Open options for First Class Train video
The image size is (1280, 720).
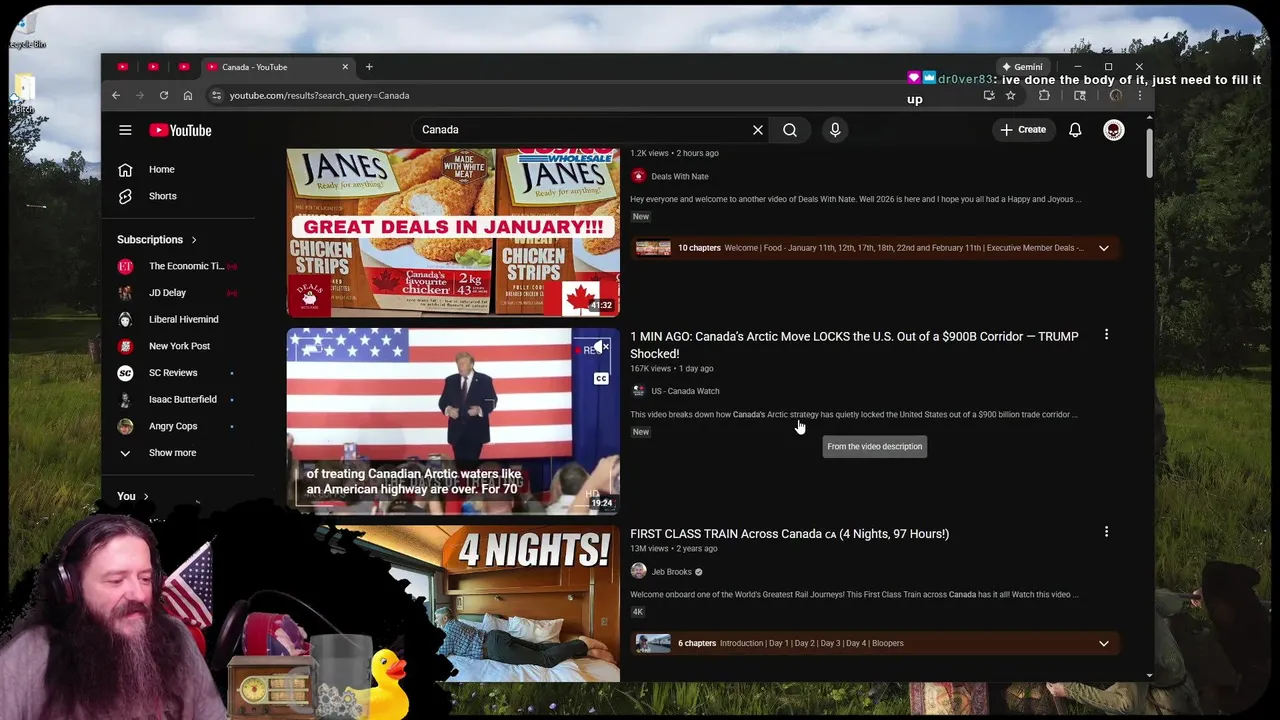coord(1106,532)
